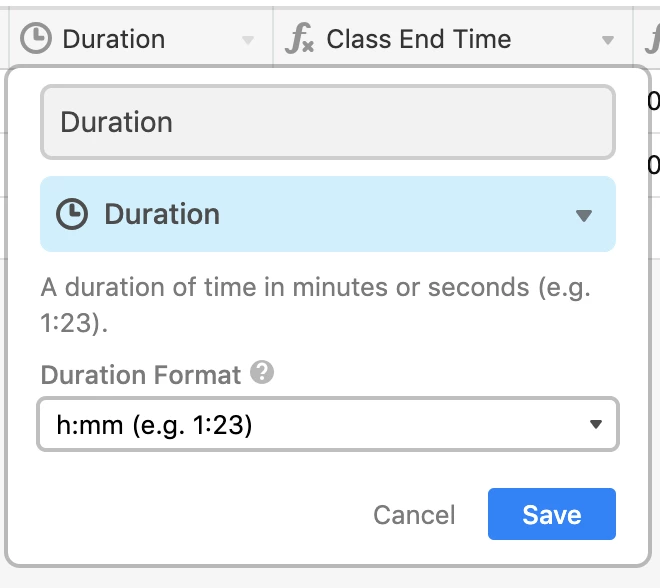Viewport: 660px width, 588px height.
Task: Click the clock icon in the Duration column header
Action: point(36,39)
